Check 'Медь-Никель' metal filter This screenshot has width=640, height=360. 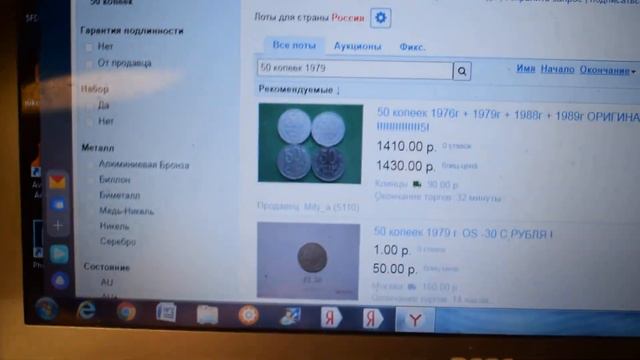pyautogui.click(x=92, y=211)
